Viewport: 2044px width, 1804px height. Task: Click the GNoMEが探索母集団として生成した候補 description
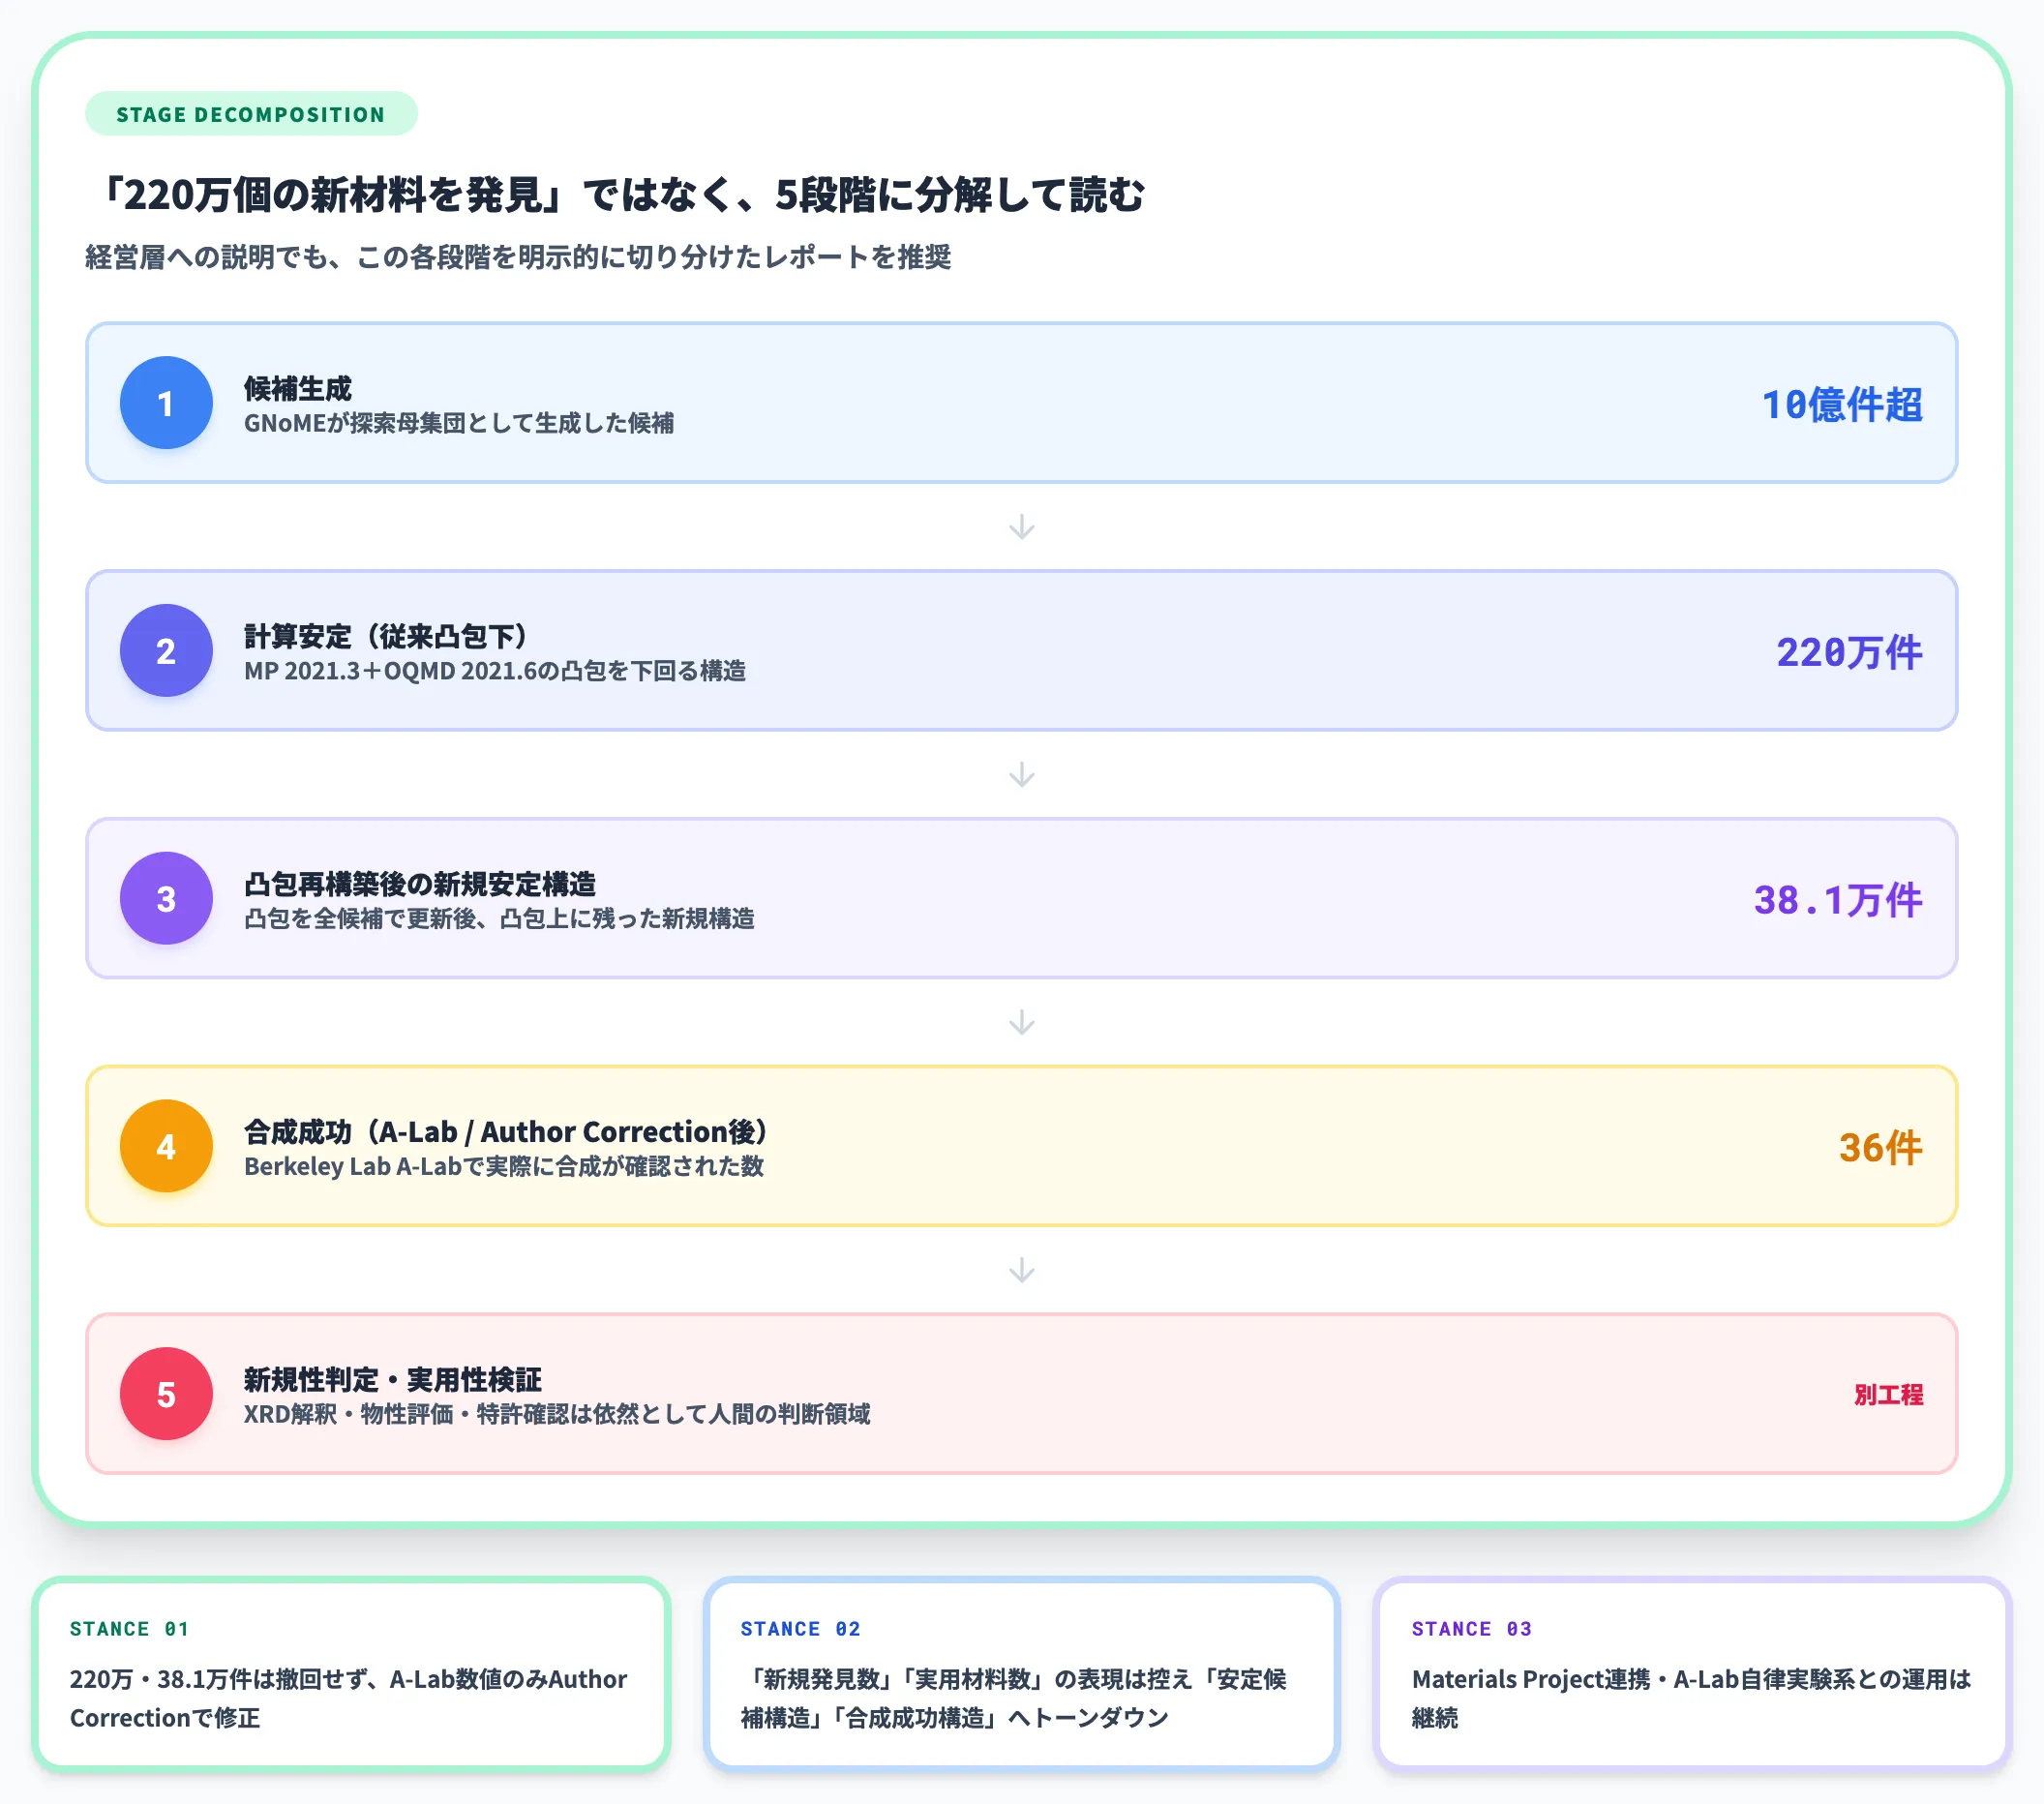[x=459, y=423]
